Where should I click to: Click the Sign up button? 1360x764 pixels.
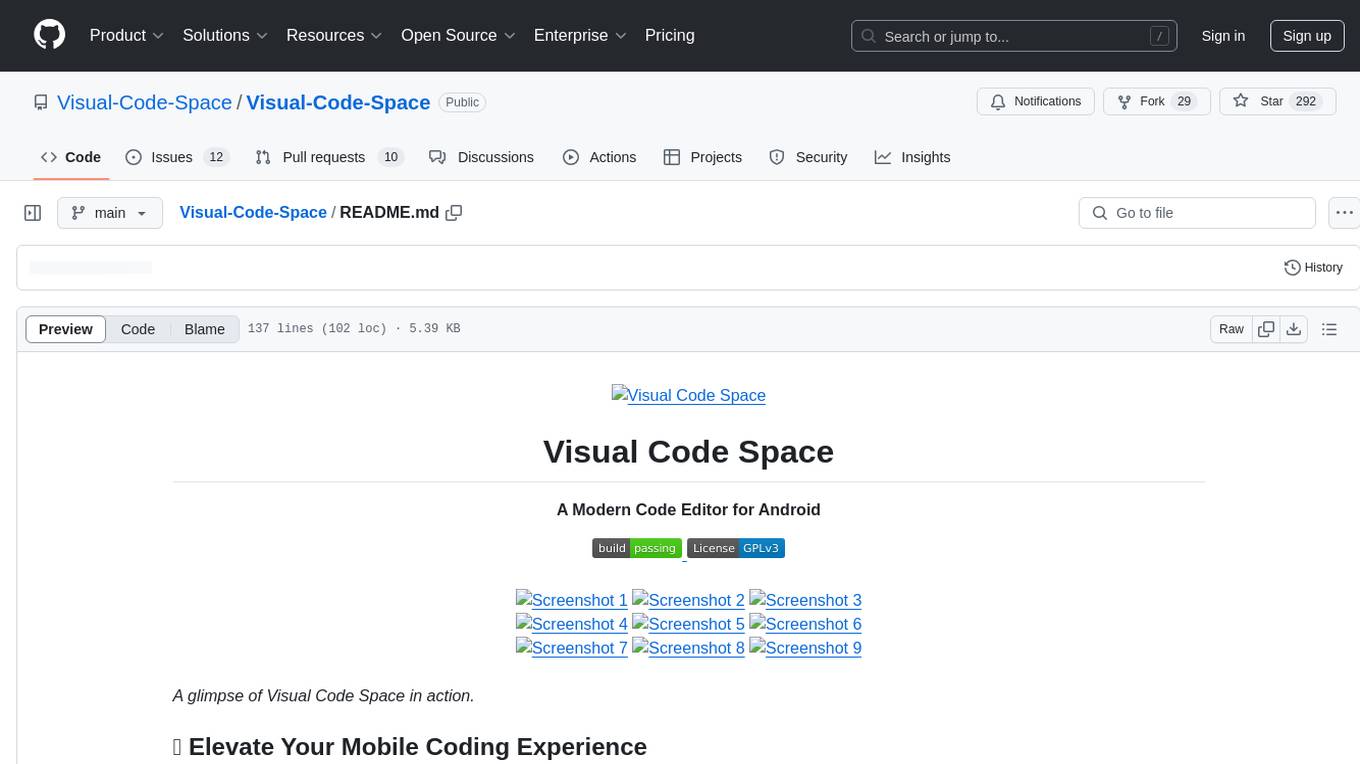pyautogui.click(x=1307, y=36)
